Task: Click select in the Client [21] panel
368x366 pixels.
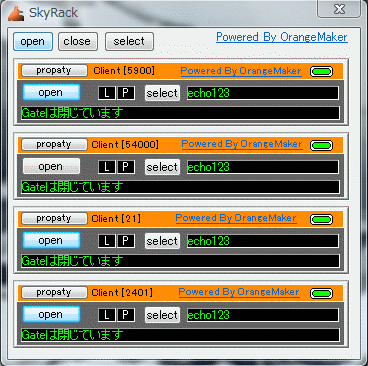Action: 162,241
